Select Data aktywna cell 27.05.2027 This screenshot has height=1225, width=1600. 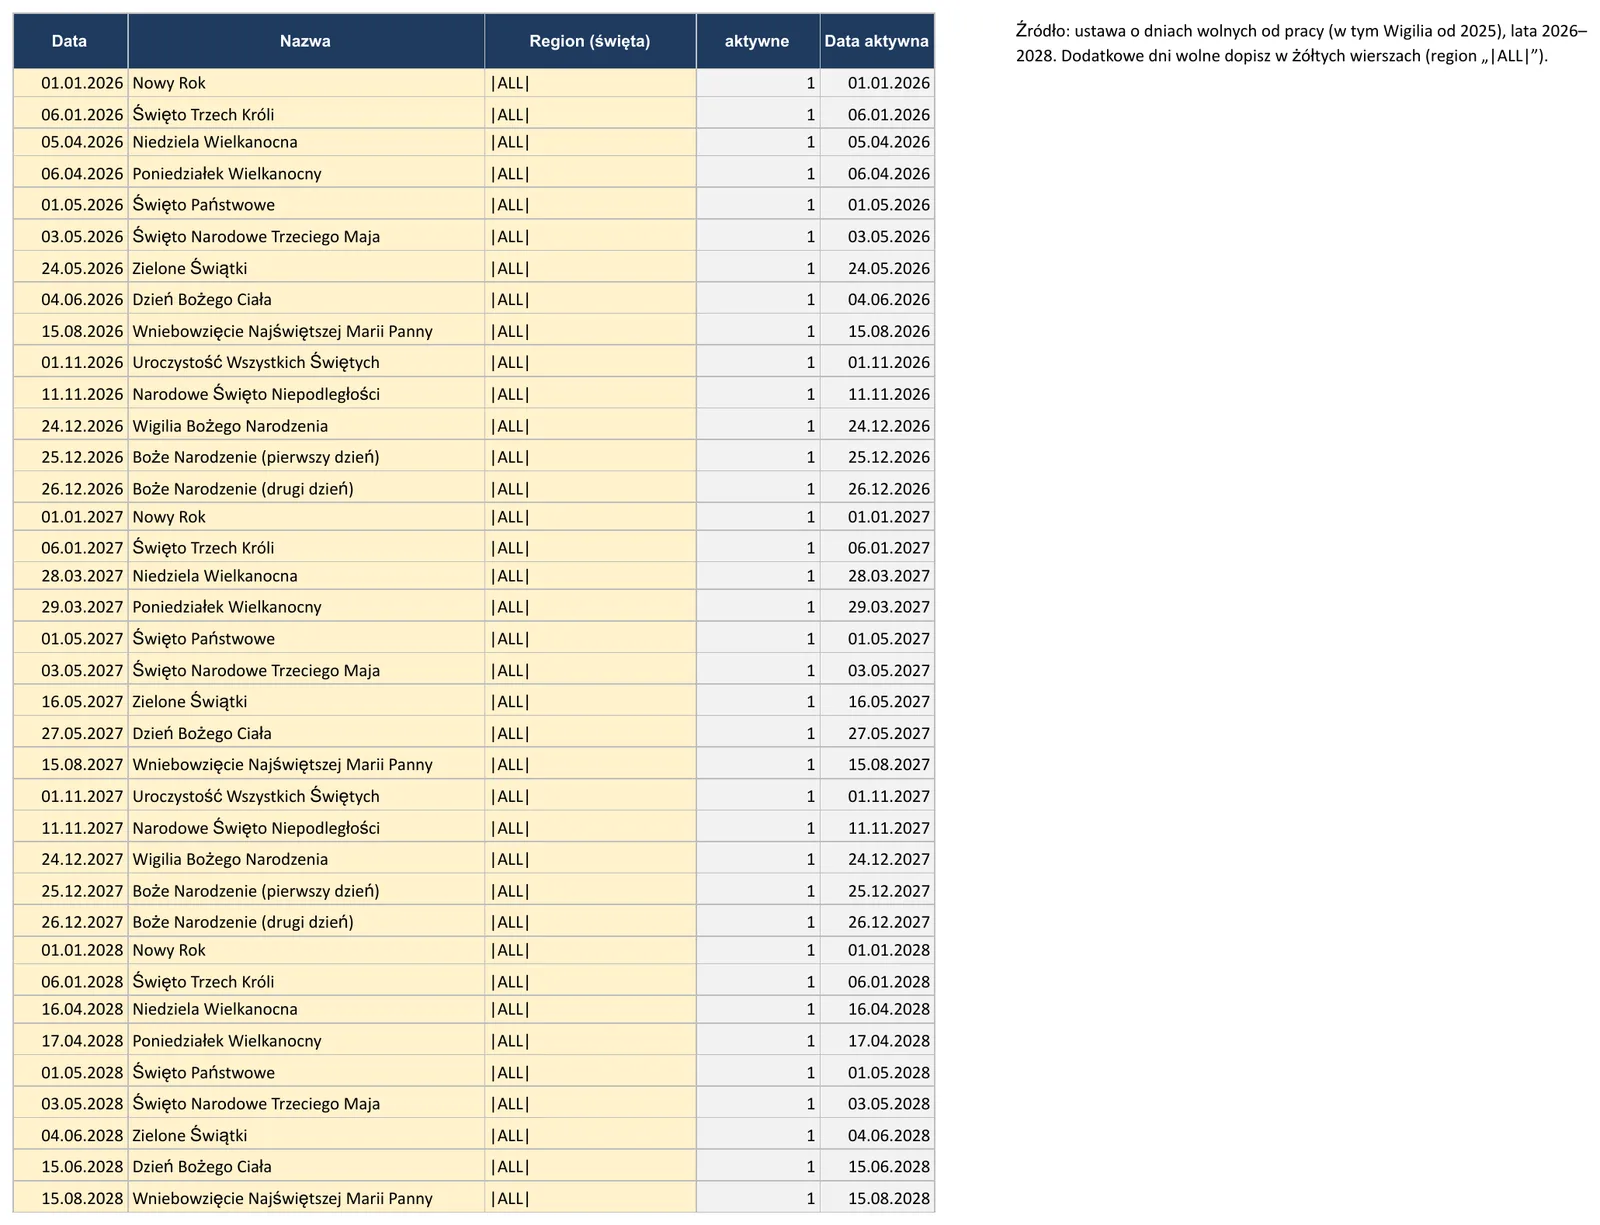(x=877, y=733)
